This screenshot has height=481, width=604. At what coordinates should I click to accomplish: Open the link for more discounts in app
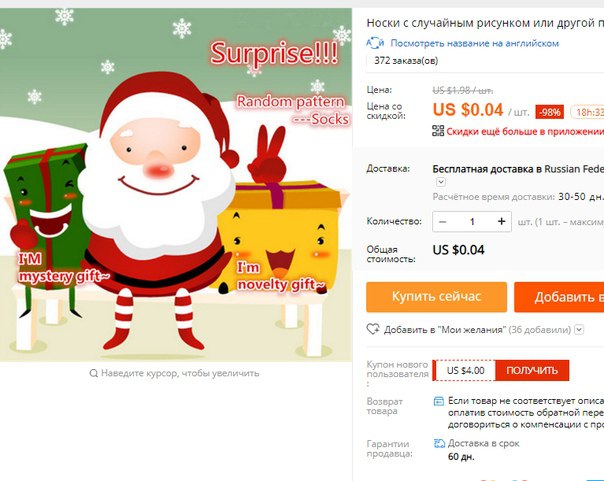[x=525, y=131]
